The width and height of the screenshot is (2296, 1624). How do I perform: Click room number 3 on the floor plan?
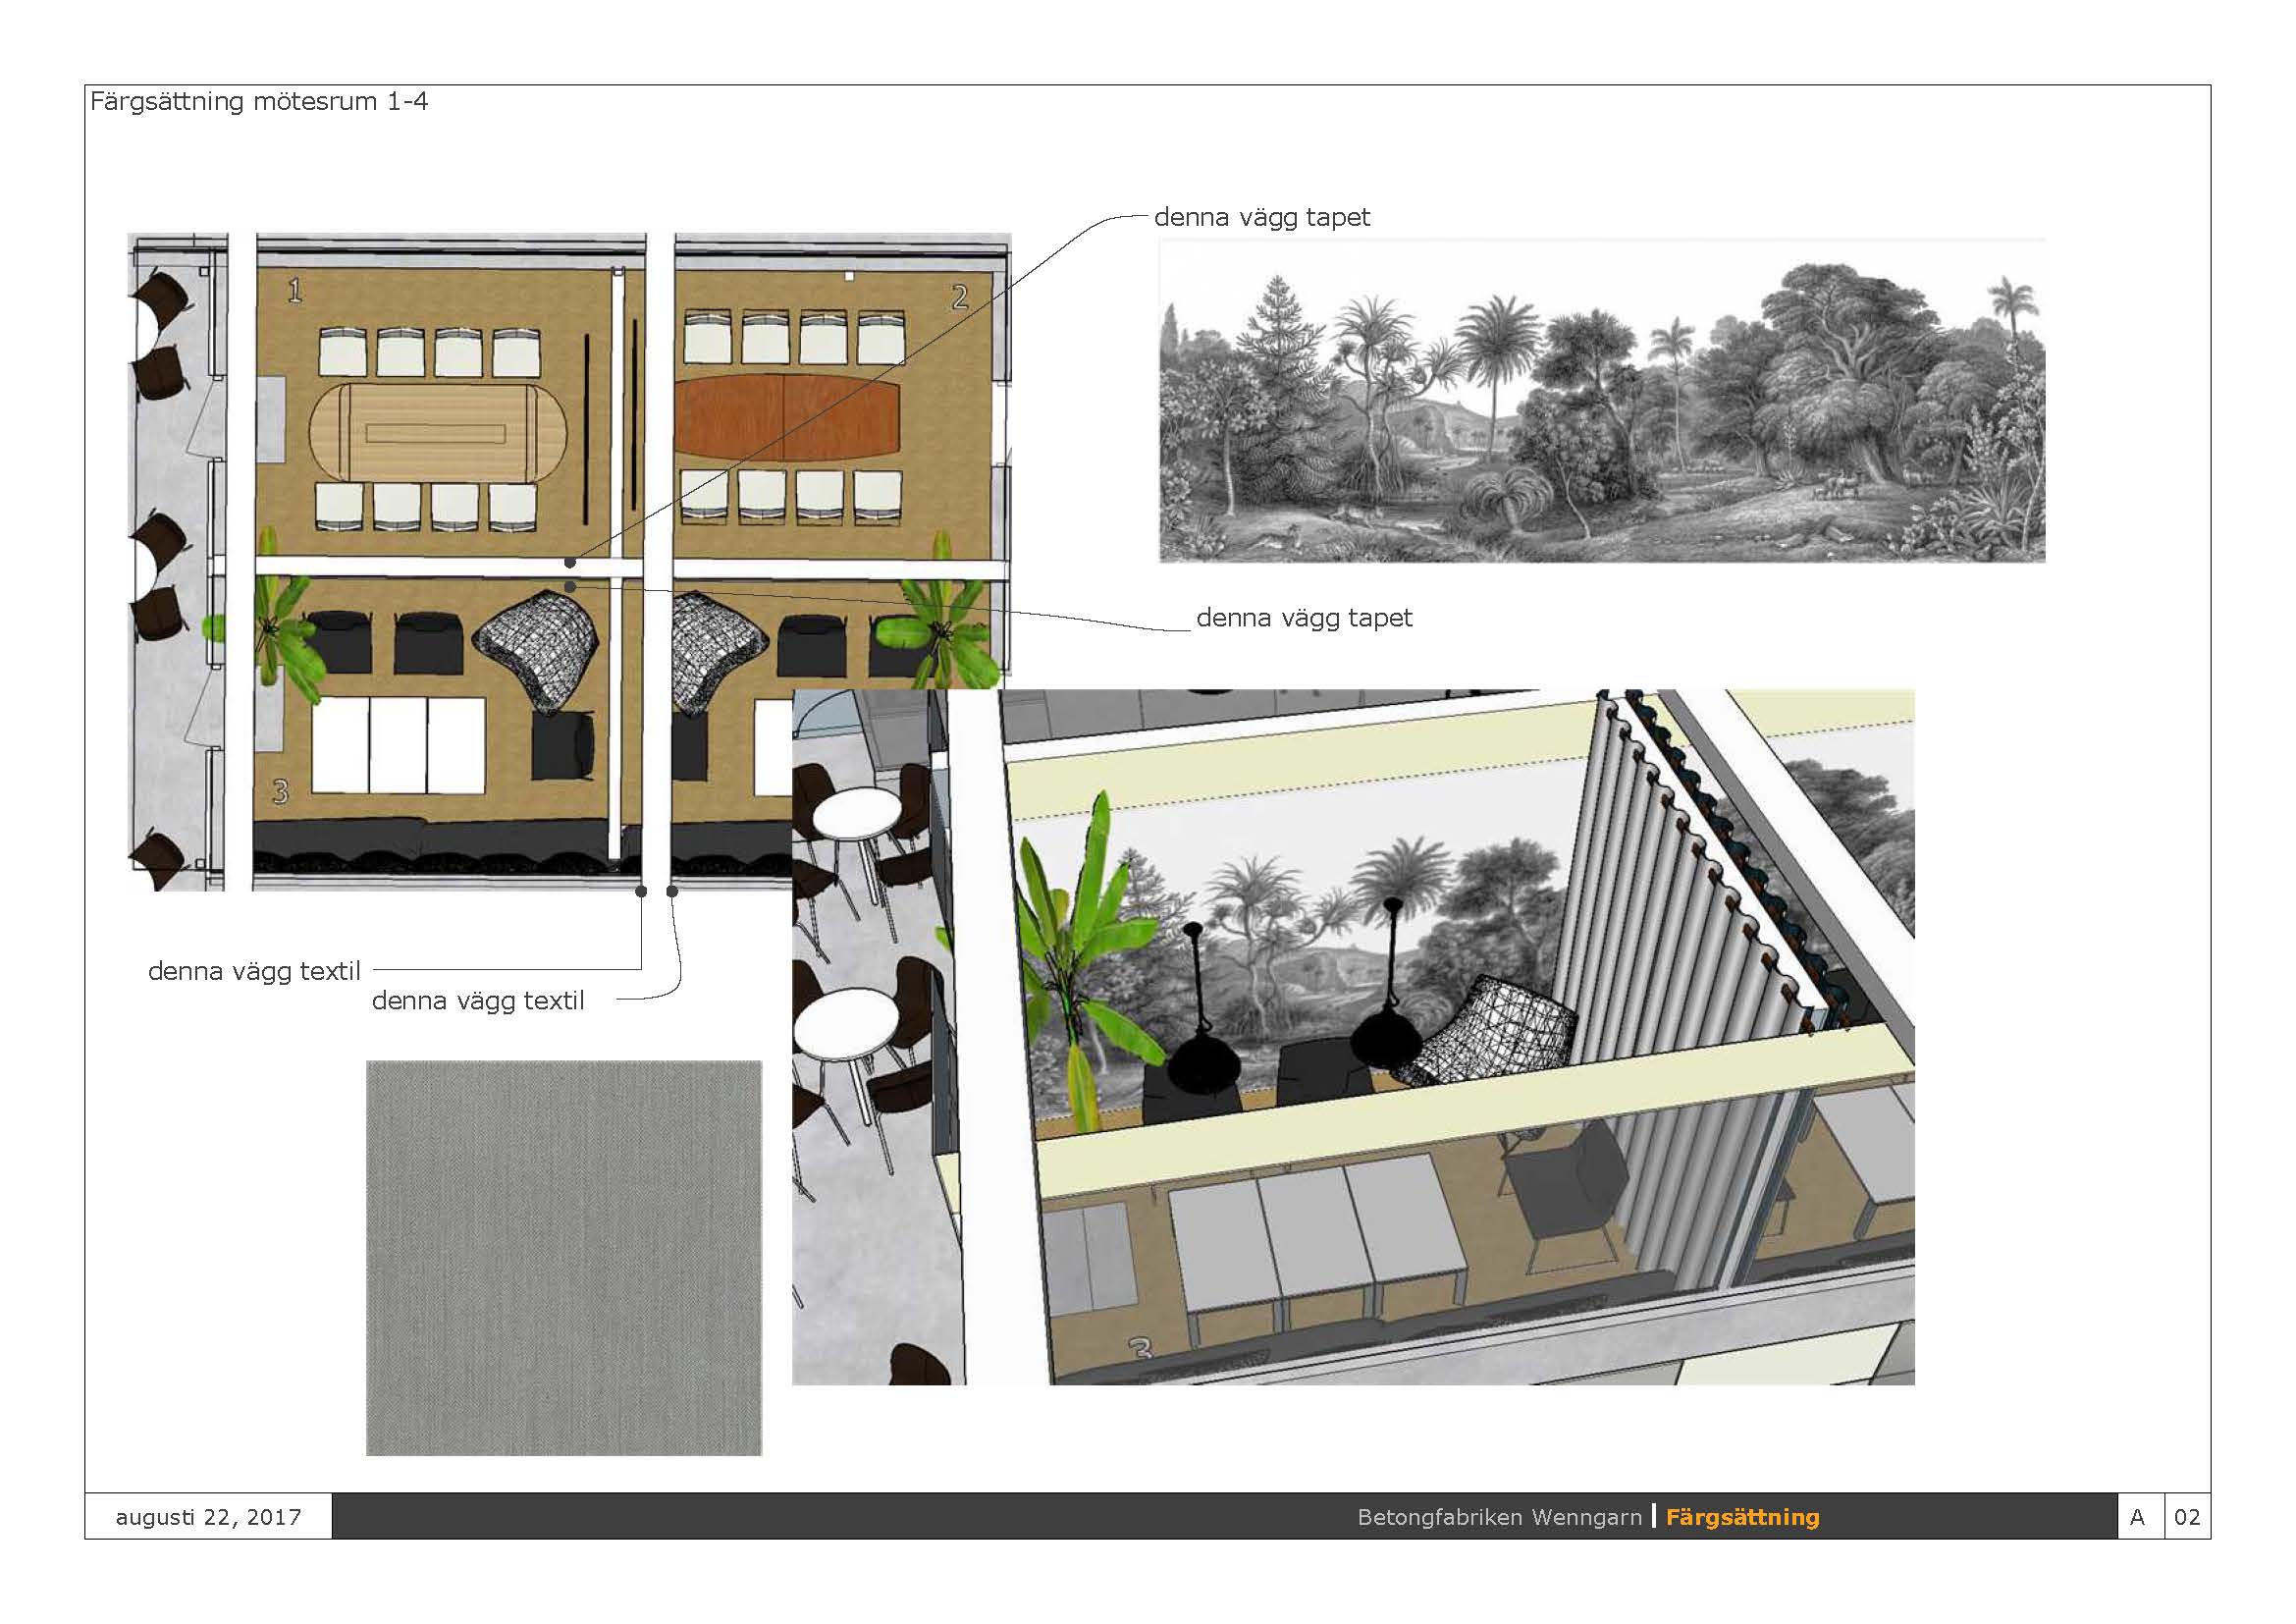click(x=280, y=792)
